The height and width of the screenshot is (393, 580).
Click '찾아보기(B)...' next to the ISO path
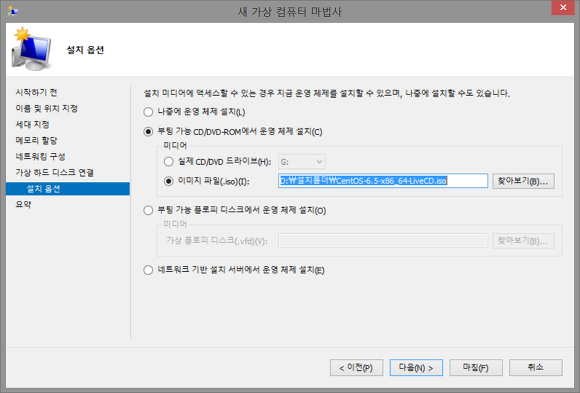click(523, 181)
